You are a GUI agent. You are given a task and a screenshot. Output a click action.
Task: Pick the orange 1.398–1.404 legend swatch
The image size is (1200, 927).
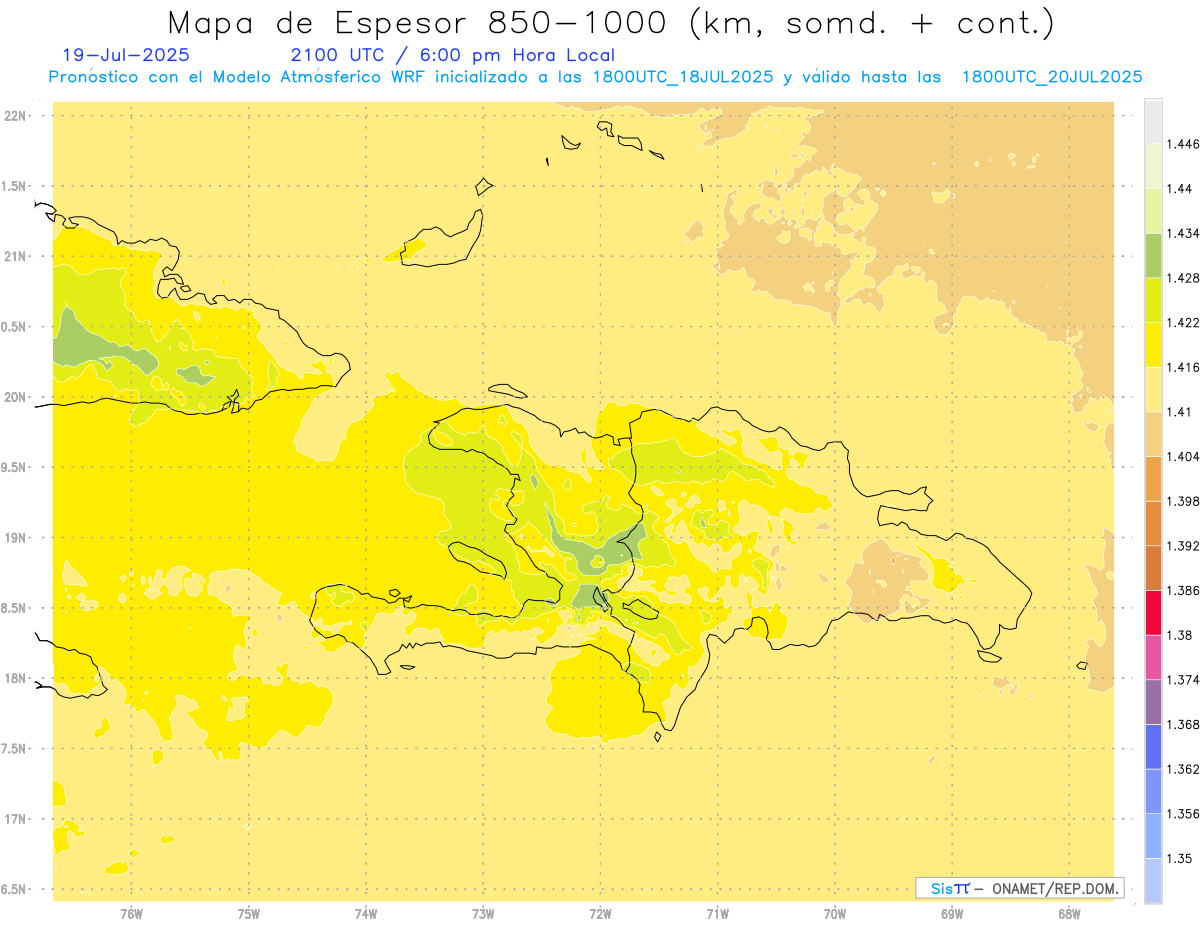(x=1153, y=479)
